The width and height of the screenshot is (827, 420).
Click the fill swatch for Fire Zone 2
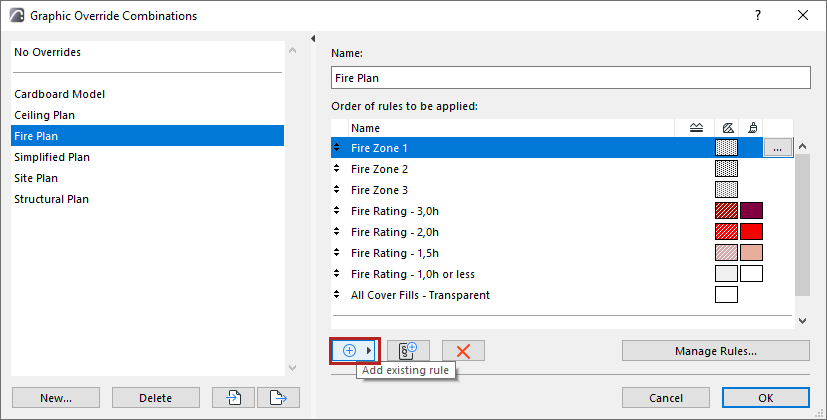[x=726, y=169]
